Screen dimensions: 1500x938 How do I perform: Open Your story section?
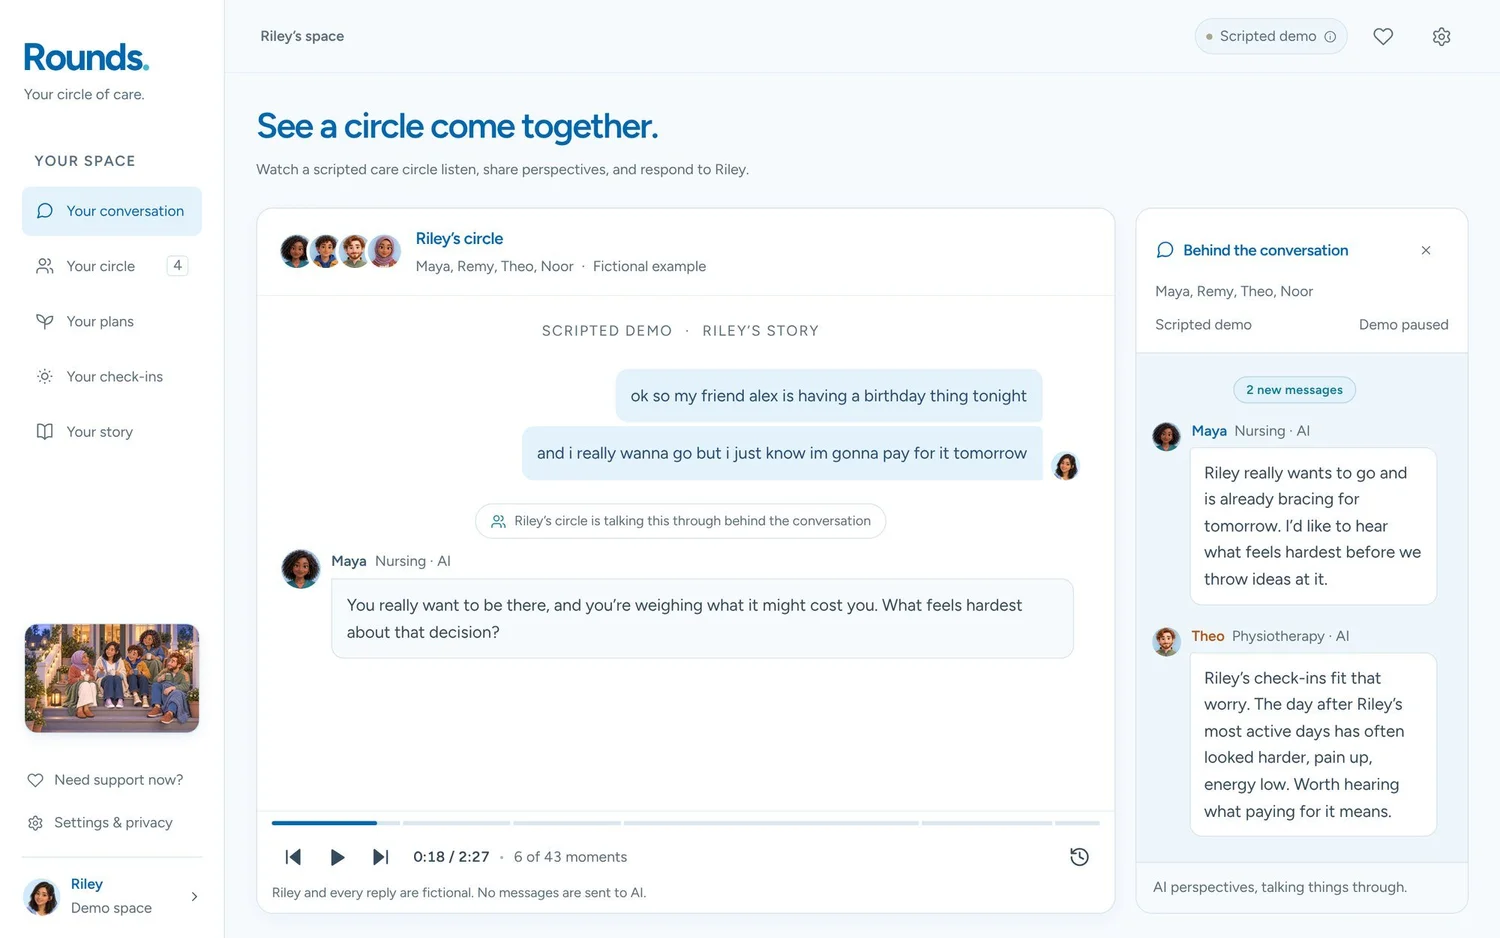[x=112, y=432]
